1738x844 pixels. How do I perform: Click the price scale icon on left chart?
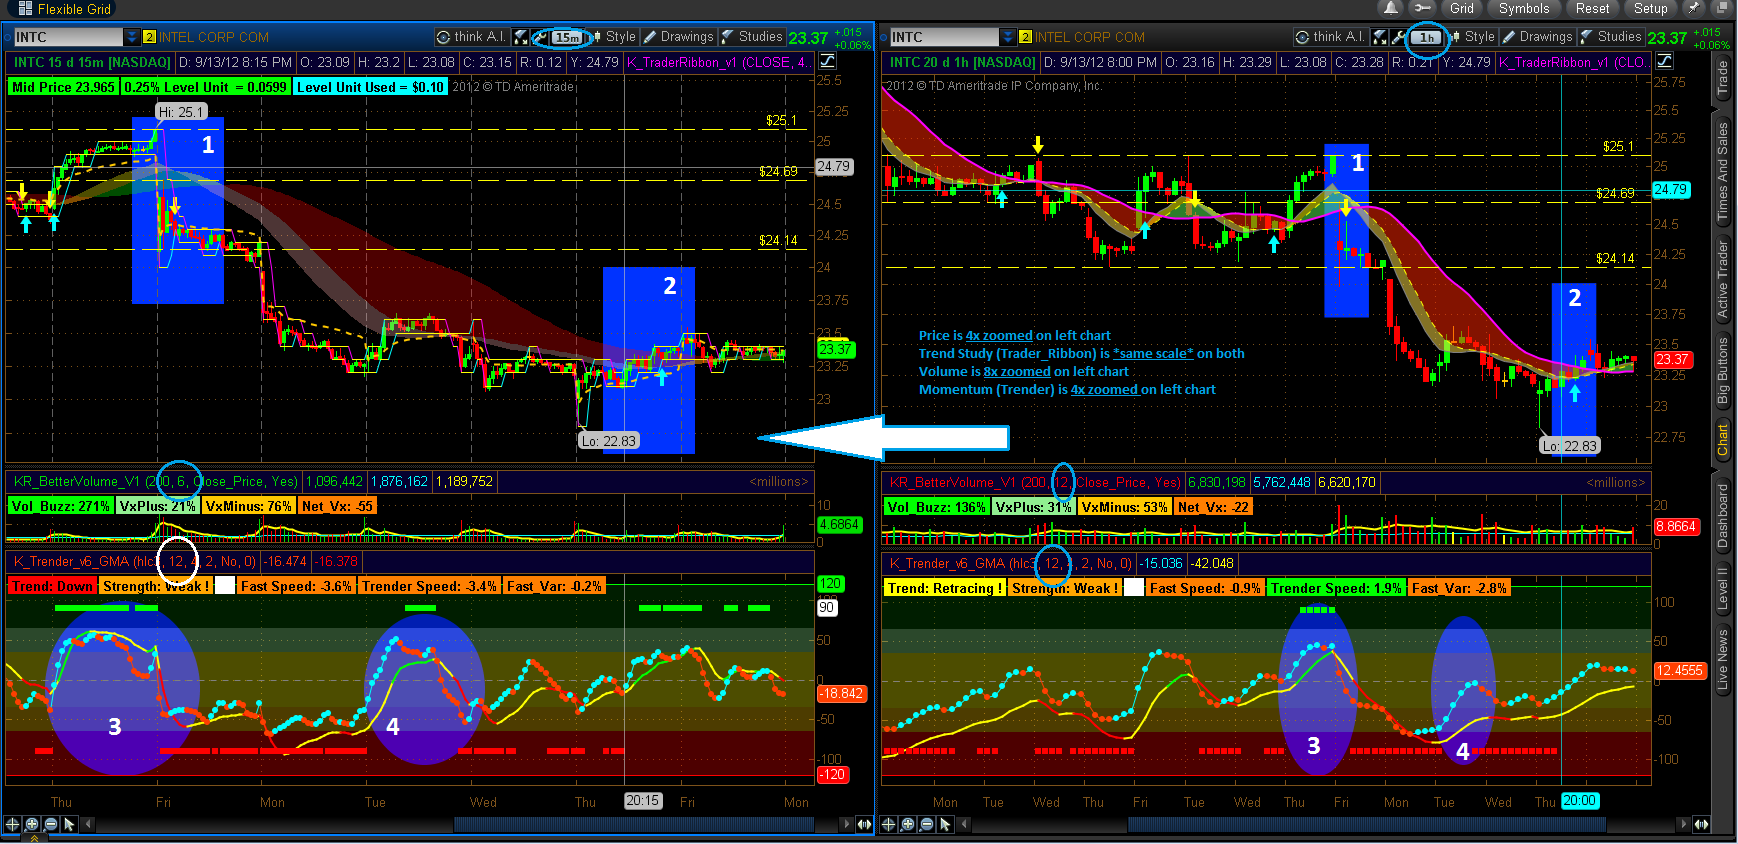(x=828, y=61)
